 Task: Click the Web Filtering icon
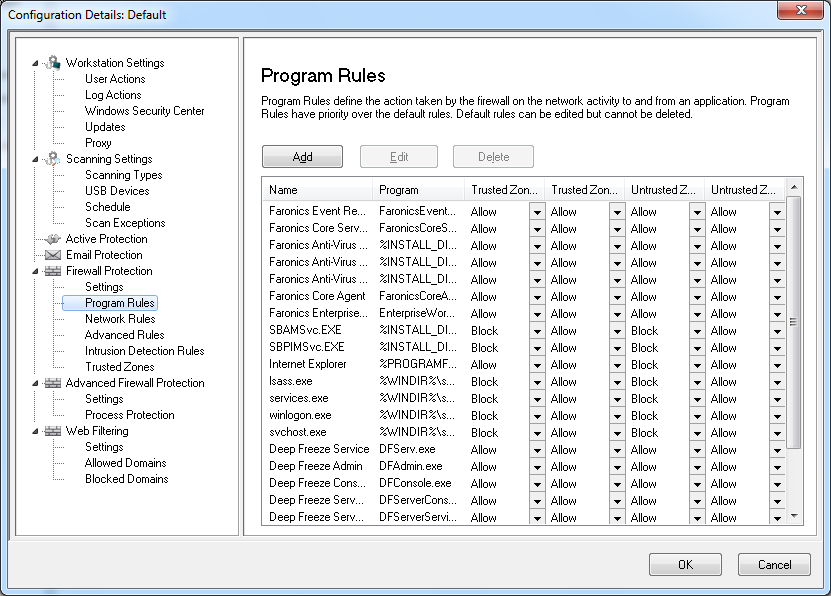coord(53,431)
